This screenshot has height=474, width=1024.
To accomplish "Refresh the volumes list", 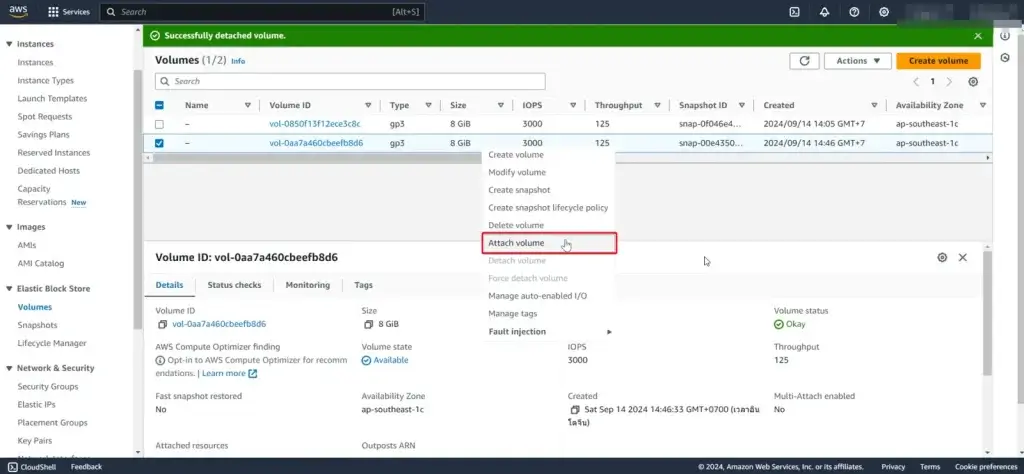I will click(x=805, y=61).
